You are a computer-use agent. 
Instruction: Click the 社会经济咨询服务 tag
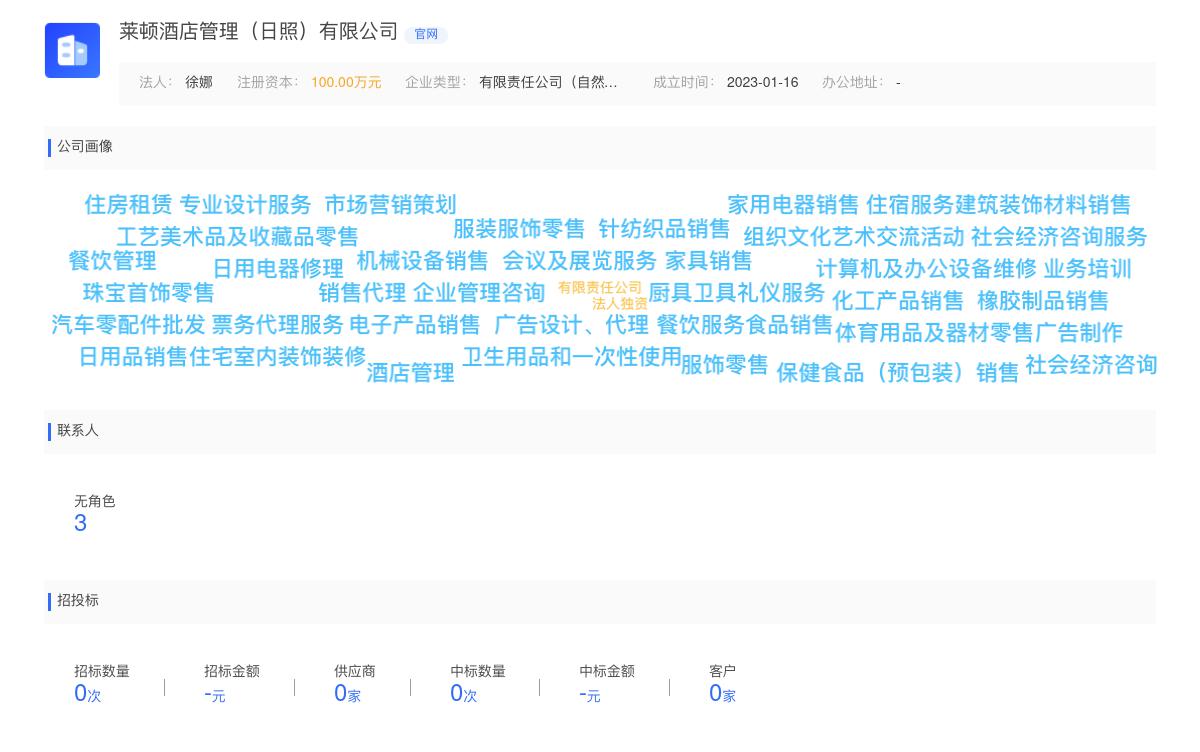(1059, 237)
